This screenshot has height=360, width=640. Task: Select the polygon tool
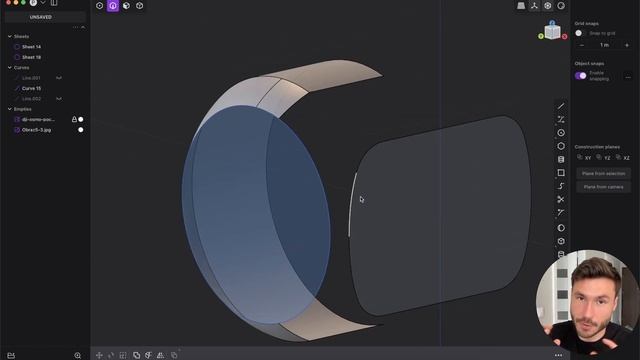click(561, 146)
